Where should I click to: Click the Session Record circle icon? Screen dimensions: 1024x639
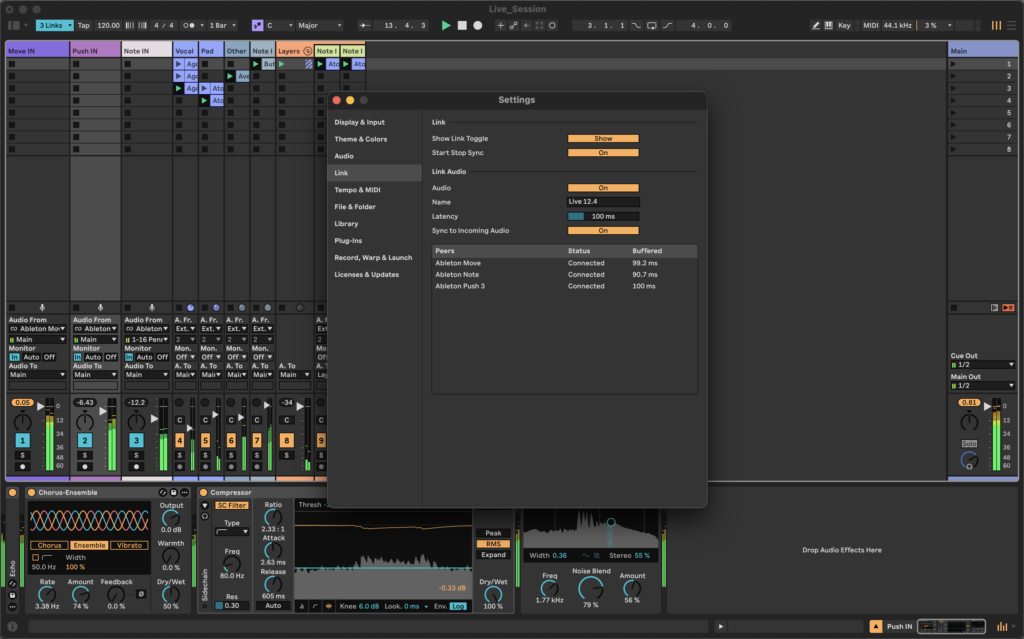click(552, 25)
